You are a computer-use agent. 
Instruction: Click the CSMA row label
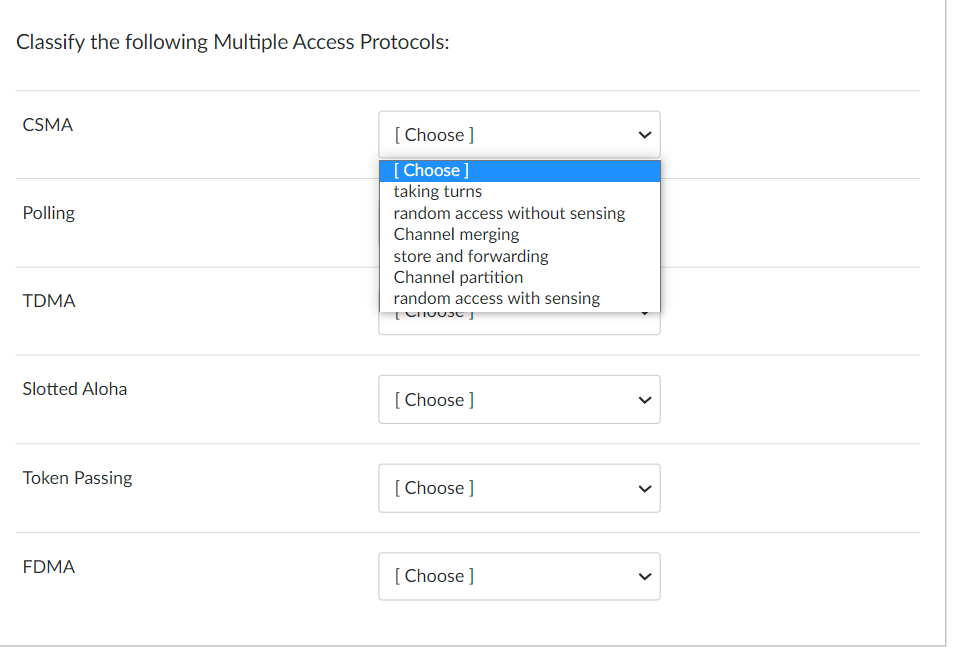pyautogui.click(x=47, y=124)
